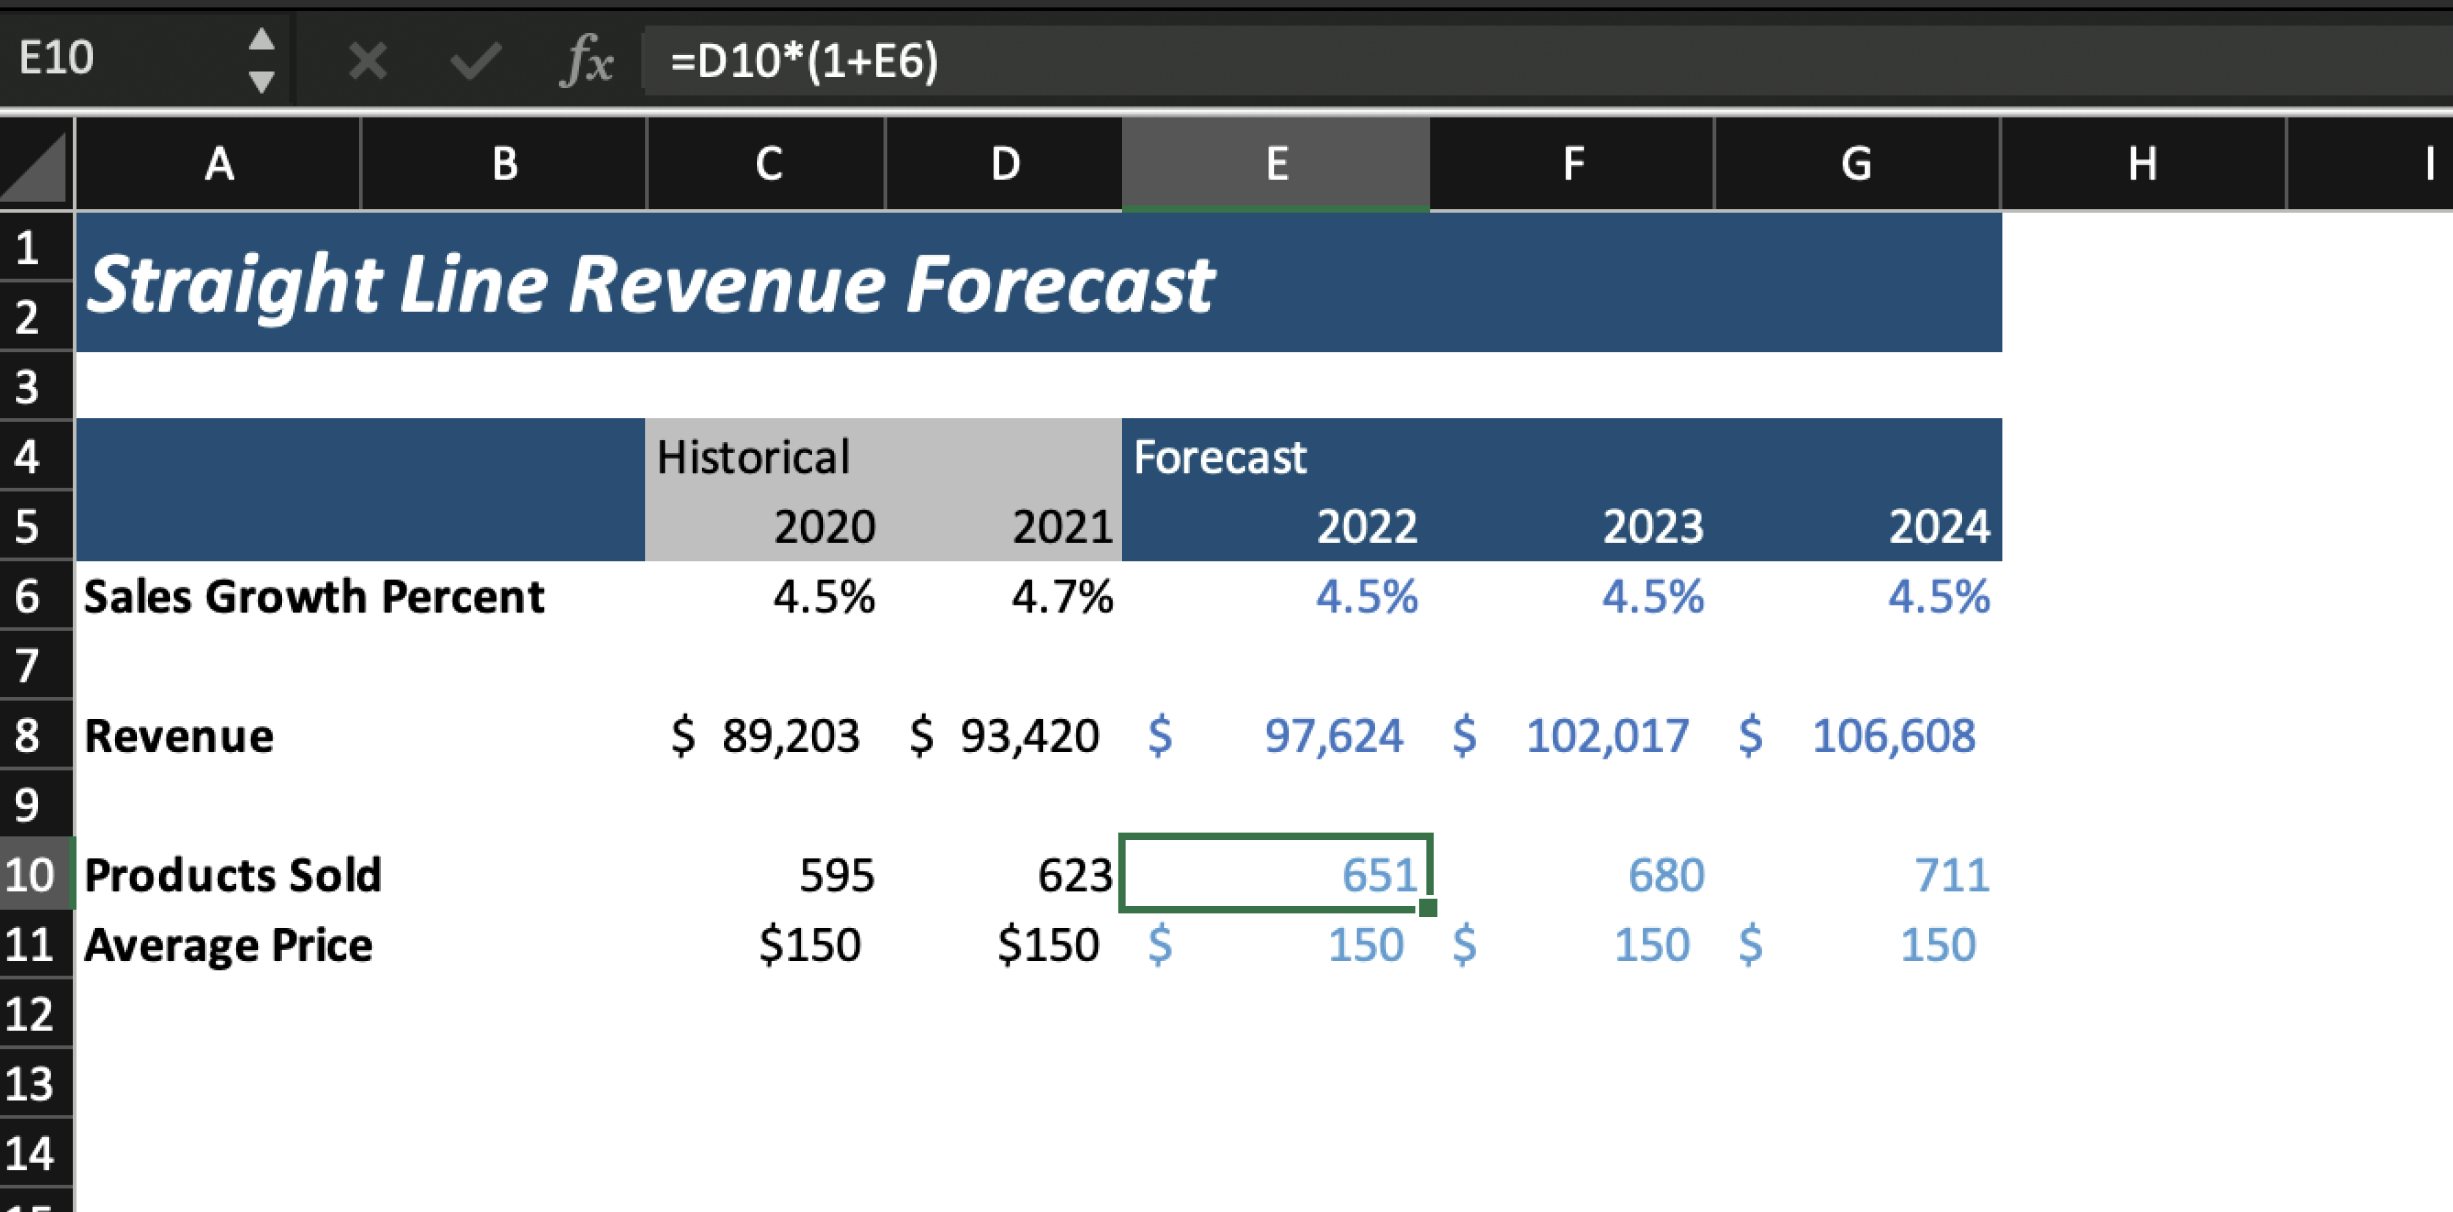Click the Name Box up arrow
2453x1212 pixels.
pyautogui.click(x=262, y=39)
